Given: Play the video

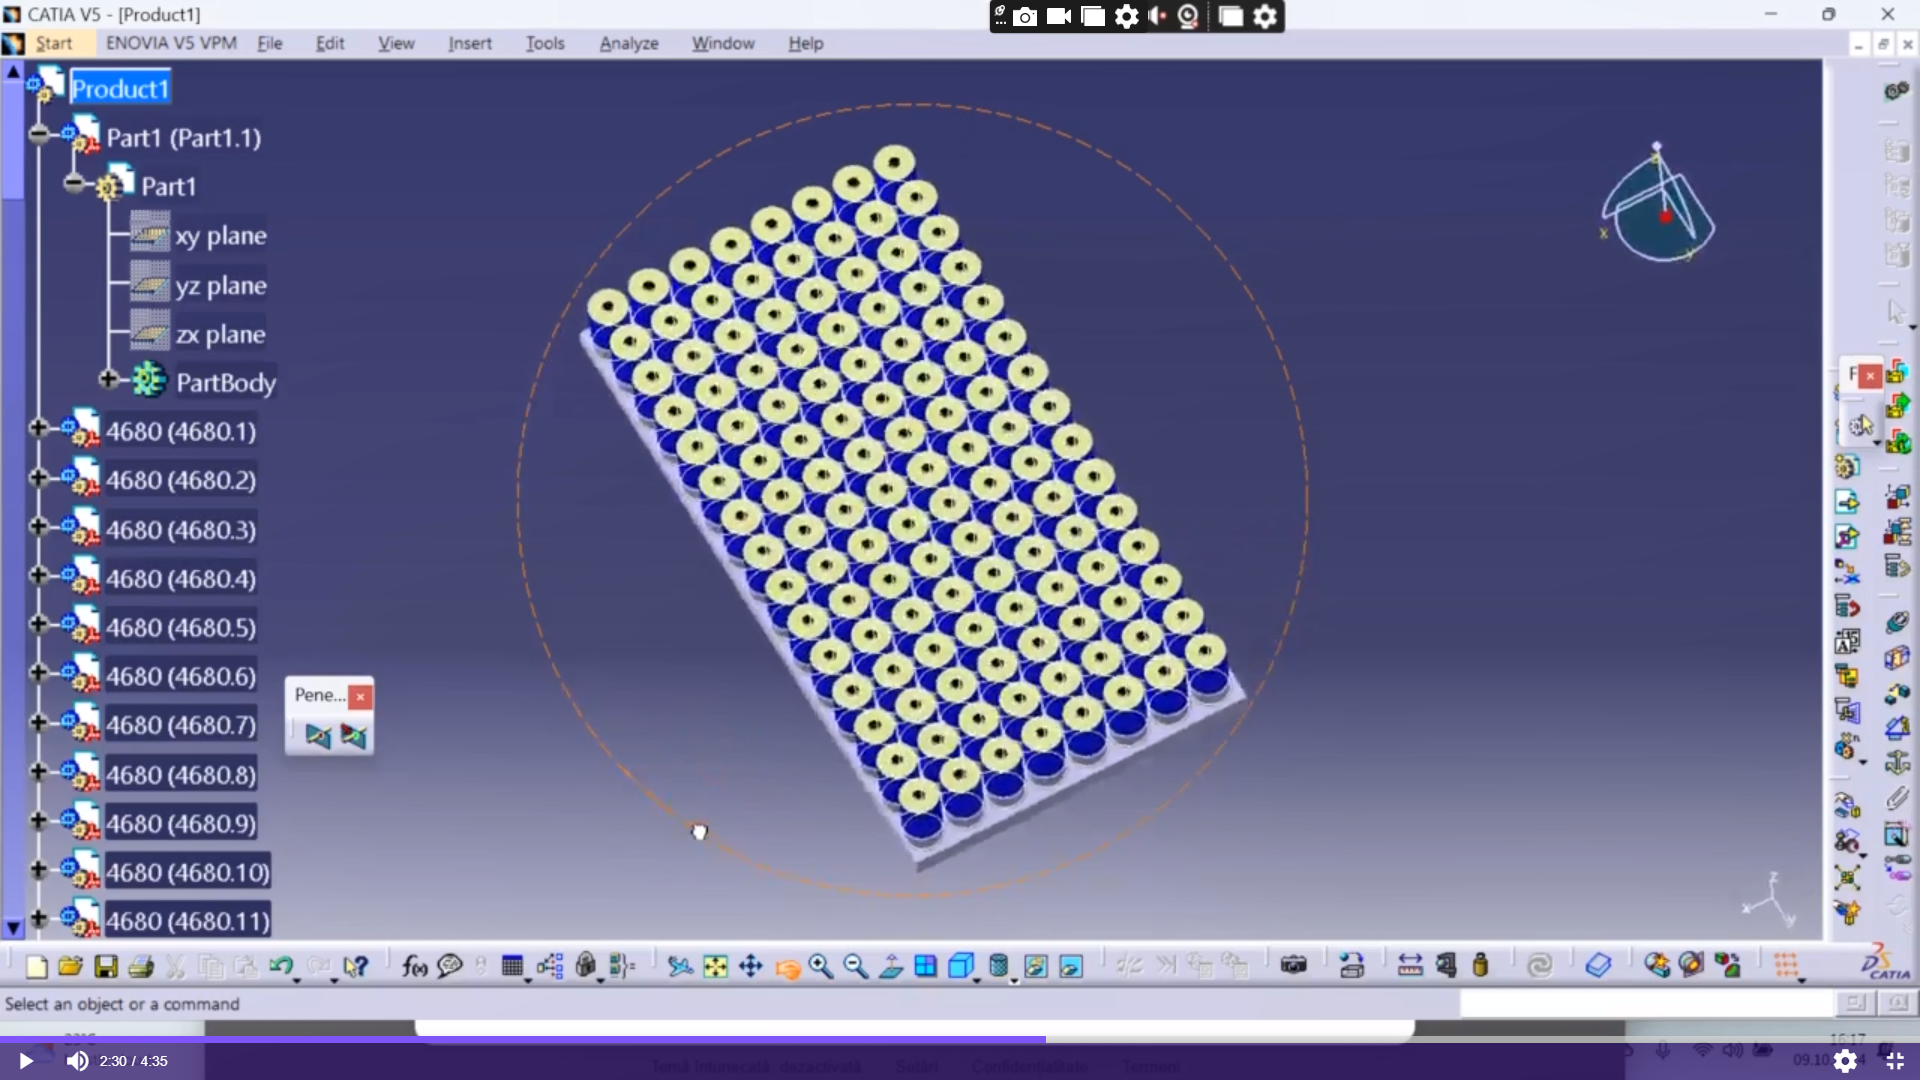Looking at the screenshot, I should [x=26, y=1061].
